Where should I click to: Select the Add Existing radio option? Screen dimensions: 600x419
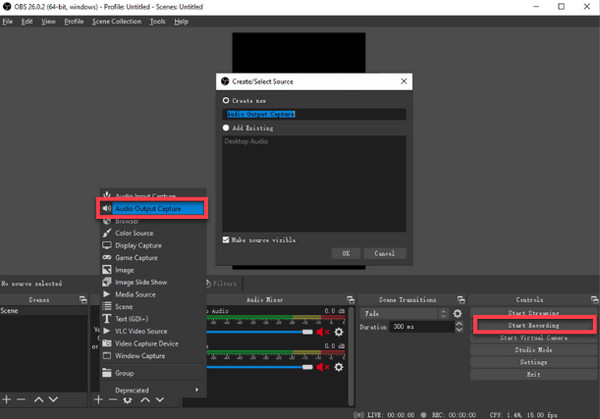coord(226,128)
